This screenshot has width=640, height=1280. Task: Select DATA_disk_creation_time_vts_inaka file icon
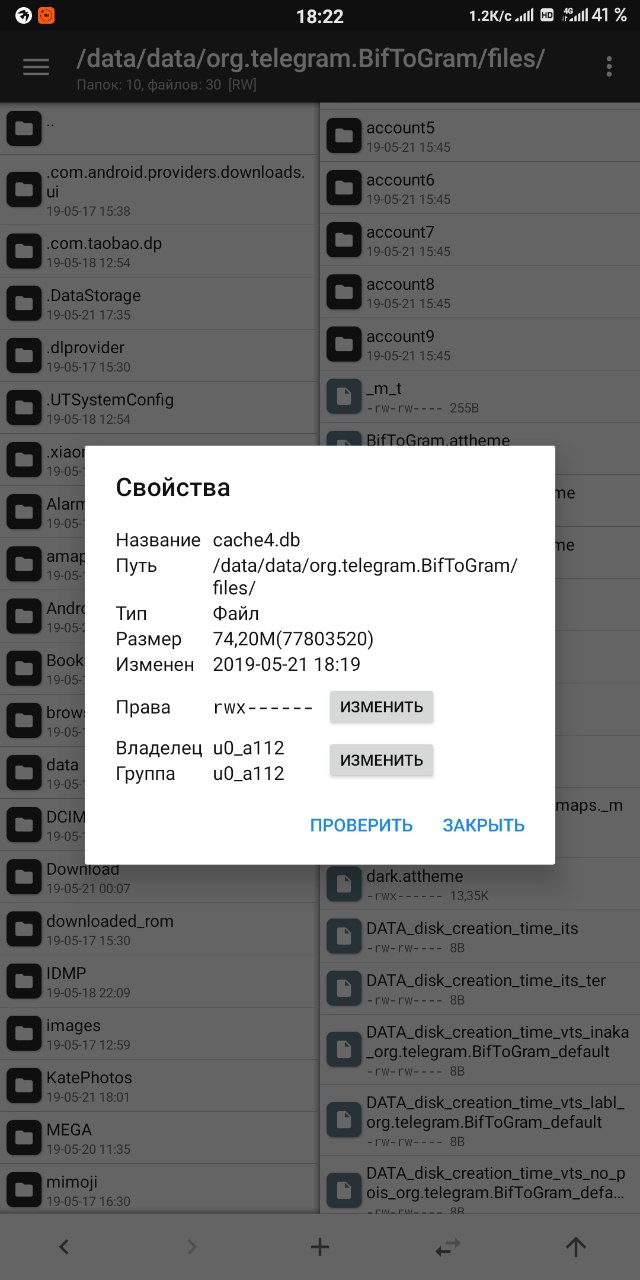(x=344, y=1050)
